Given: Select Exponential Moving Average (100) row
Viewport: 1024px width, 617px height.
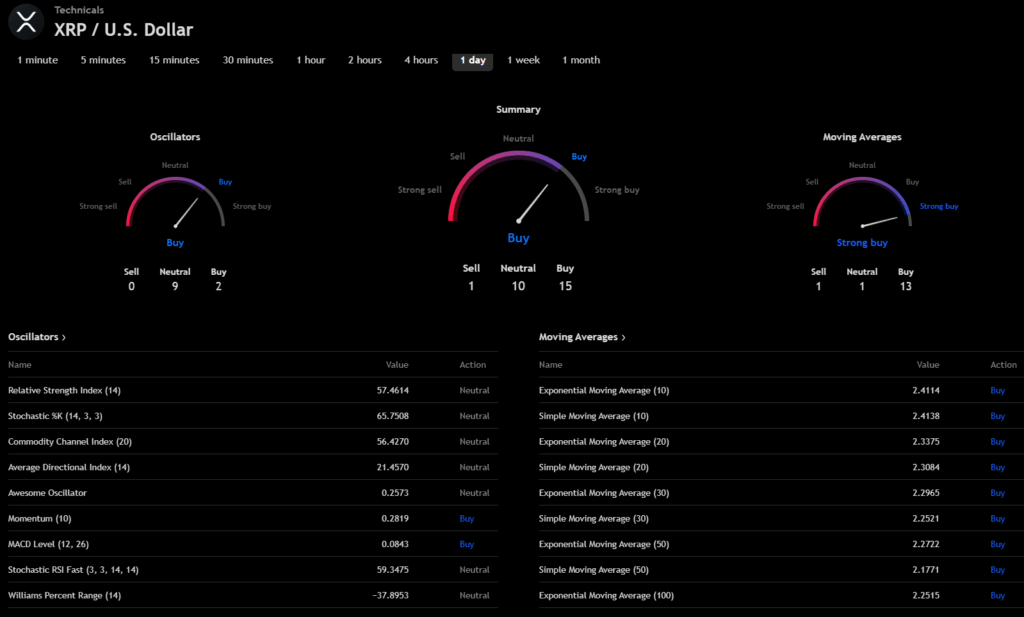Looking at the screenshot, I should click(x=781, y=595).
